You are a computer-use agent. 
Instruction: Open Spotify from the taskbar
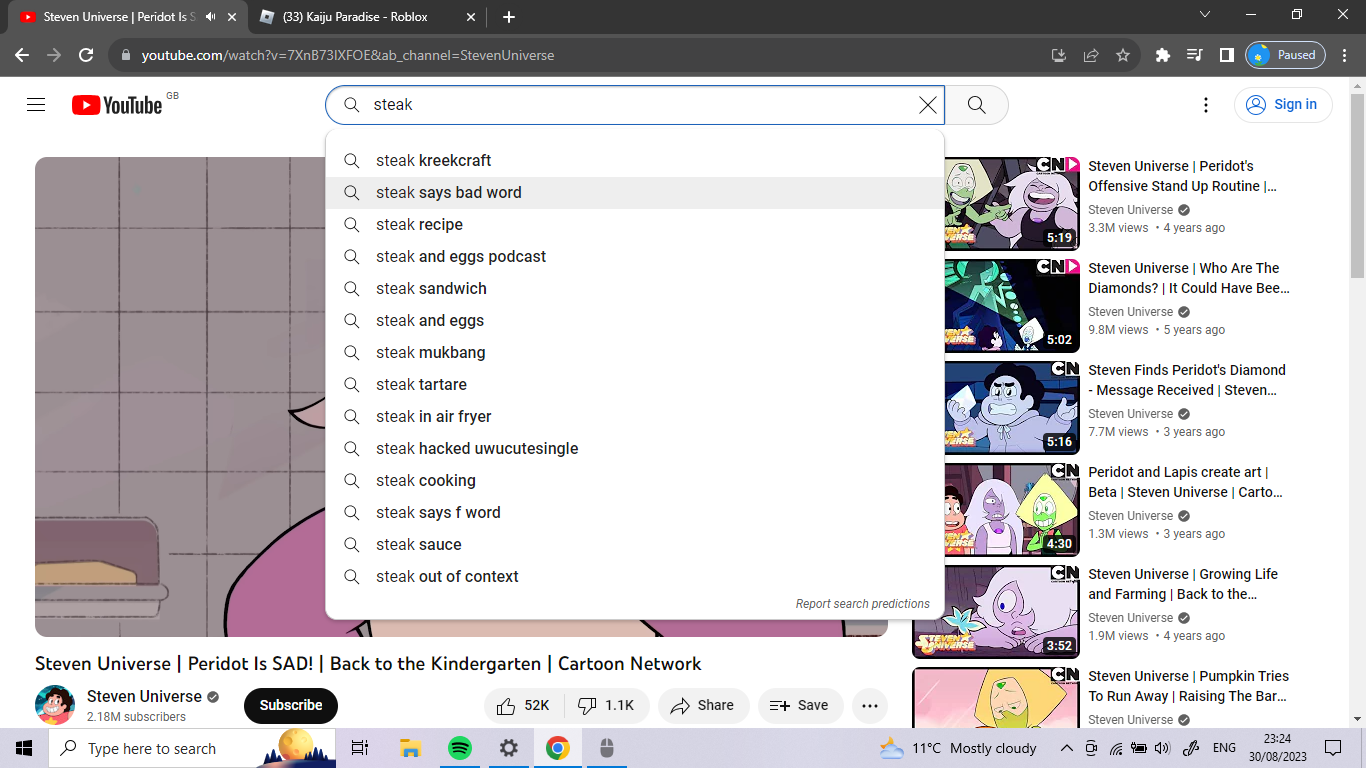(x=459, y=748)
